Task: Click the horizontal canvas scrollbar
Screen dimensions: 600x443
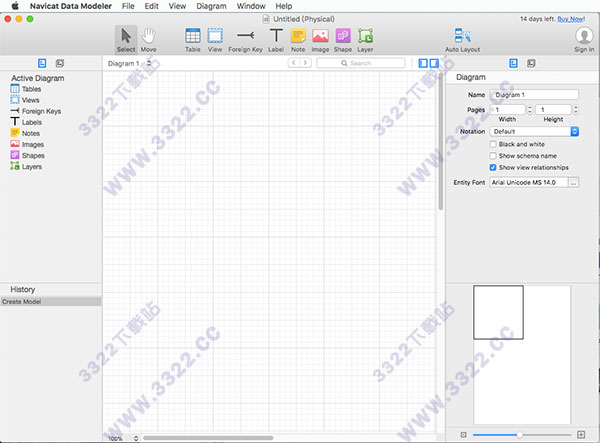Action: [x=208, y=438]
